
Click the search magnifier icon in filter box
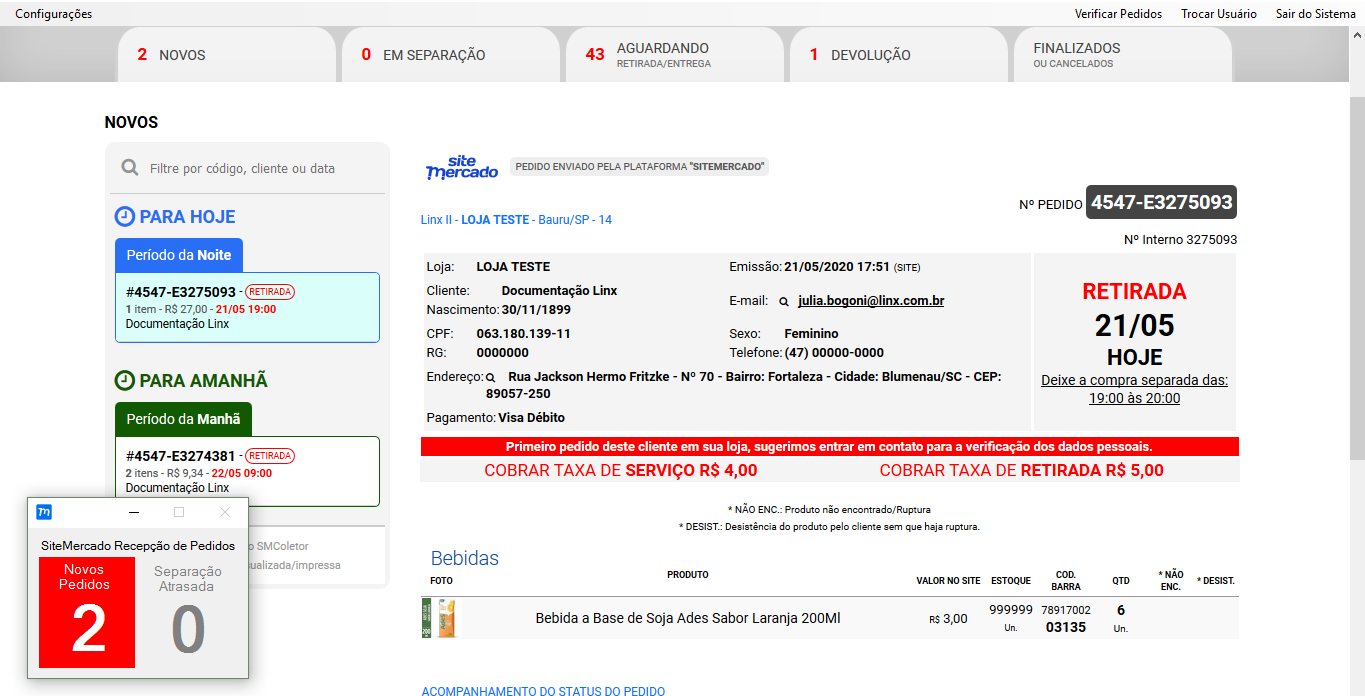click(130, 168)
